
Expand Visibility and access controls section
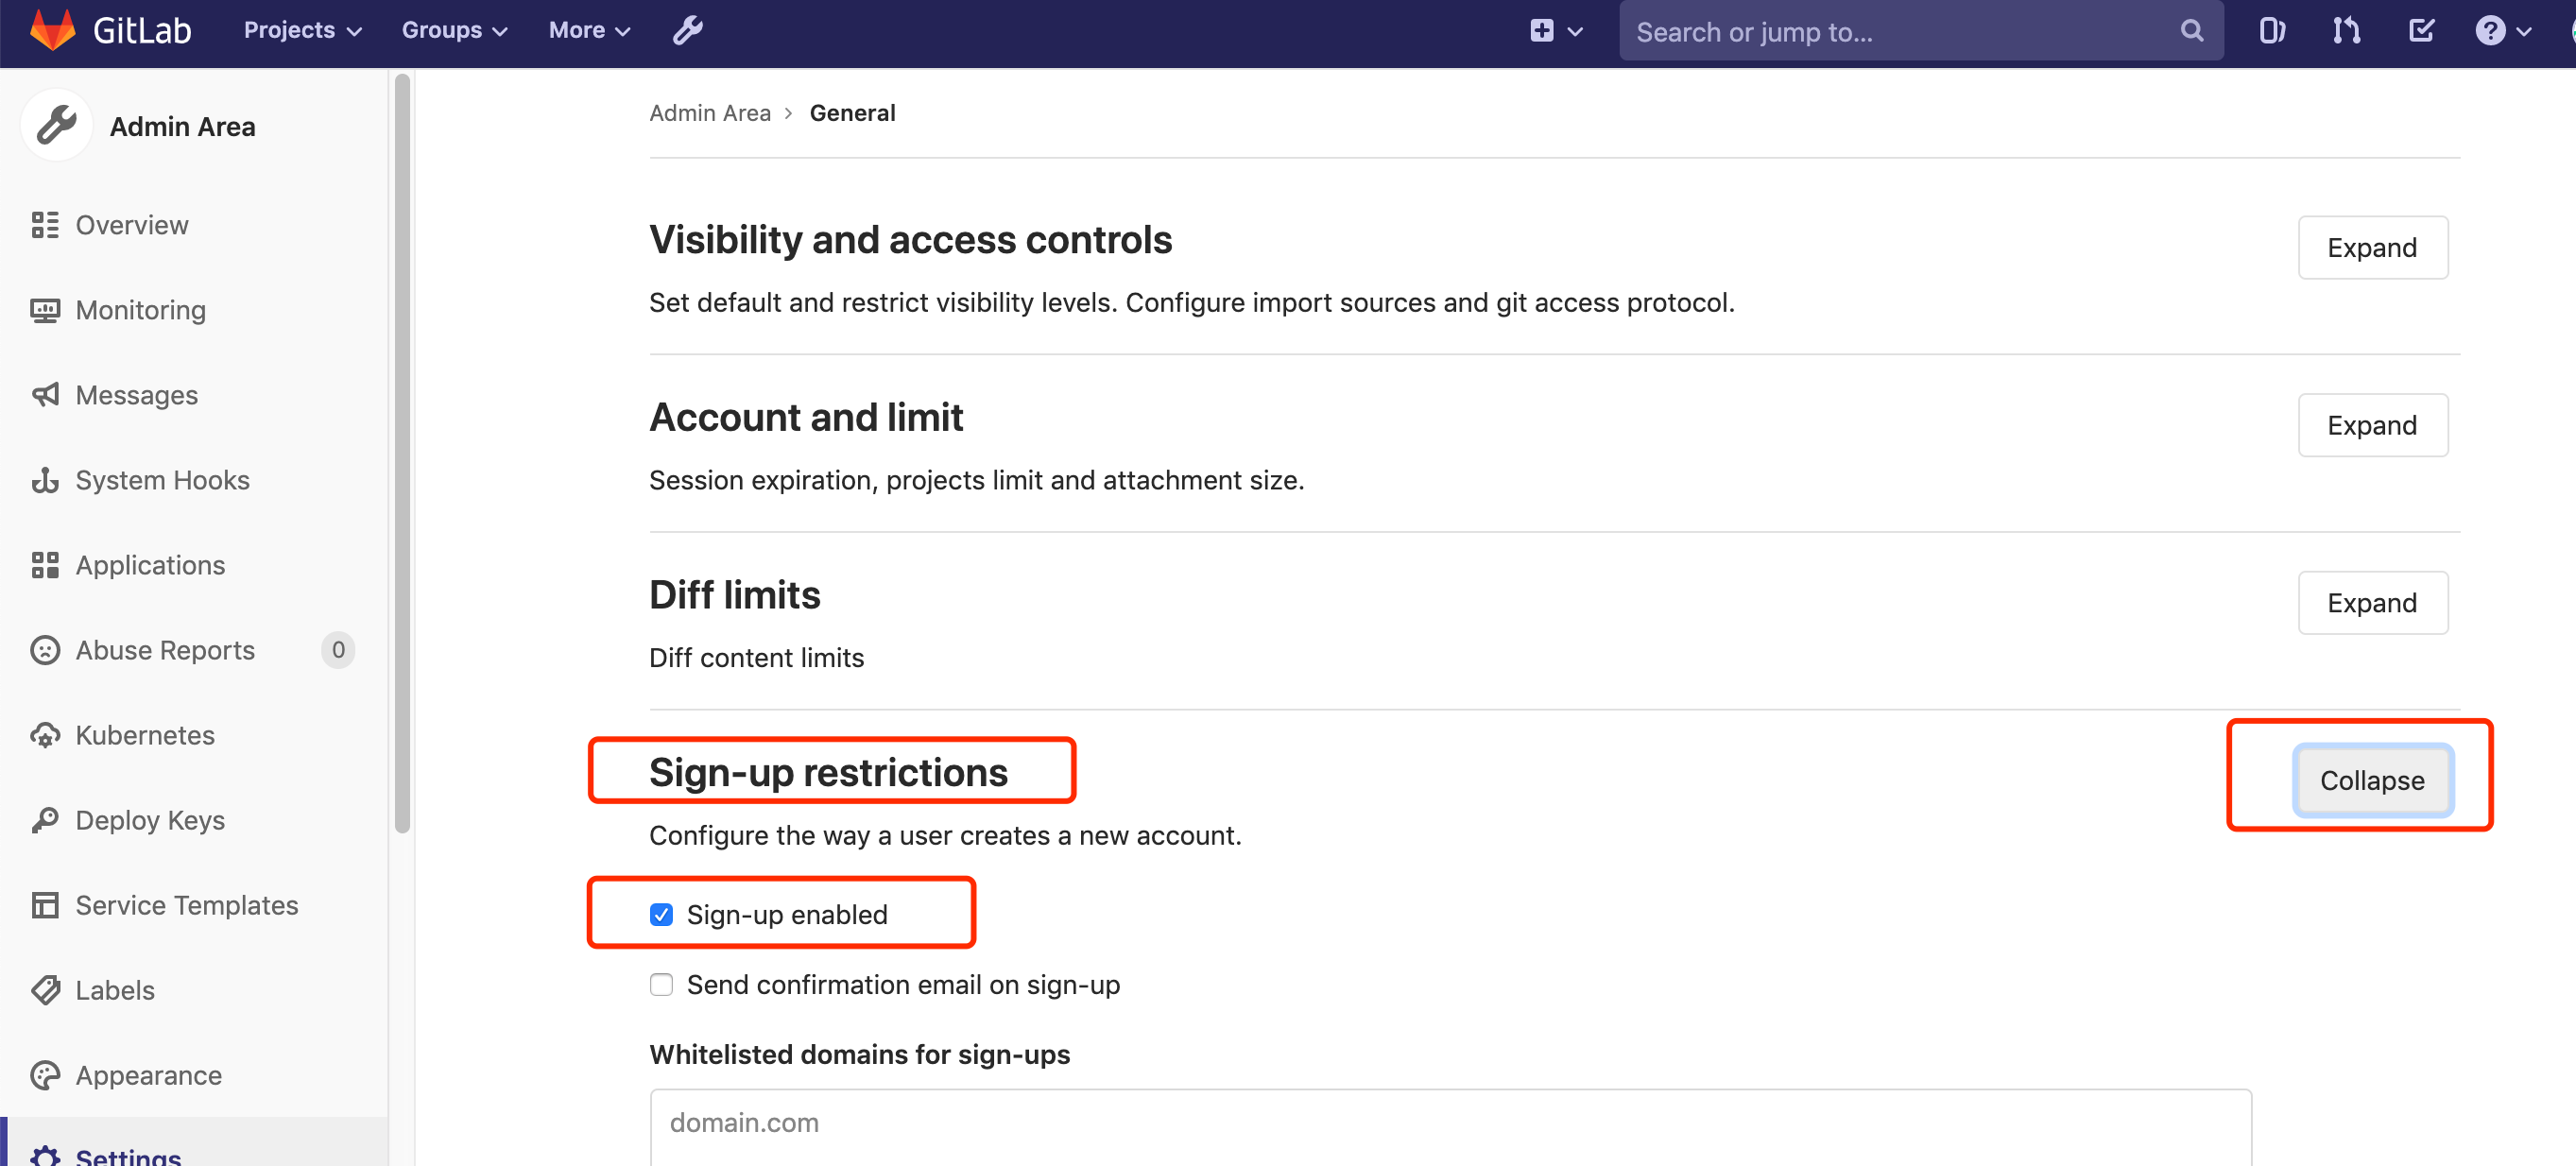2371,247
